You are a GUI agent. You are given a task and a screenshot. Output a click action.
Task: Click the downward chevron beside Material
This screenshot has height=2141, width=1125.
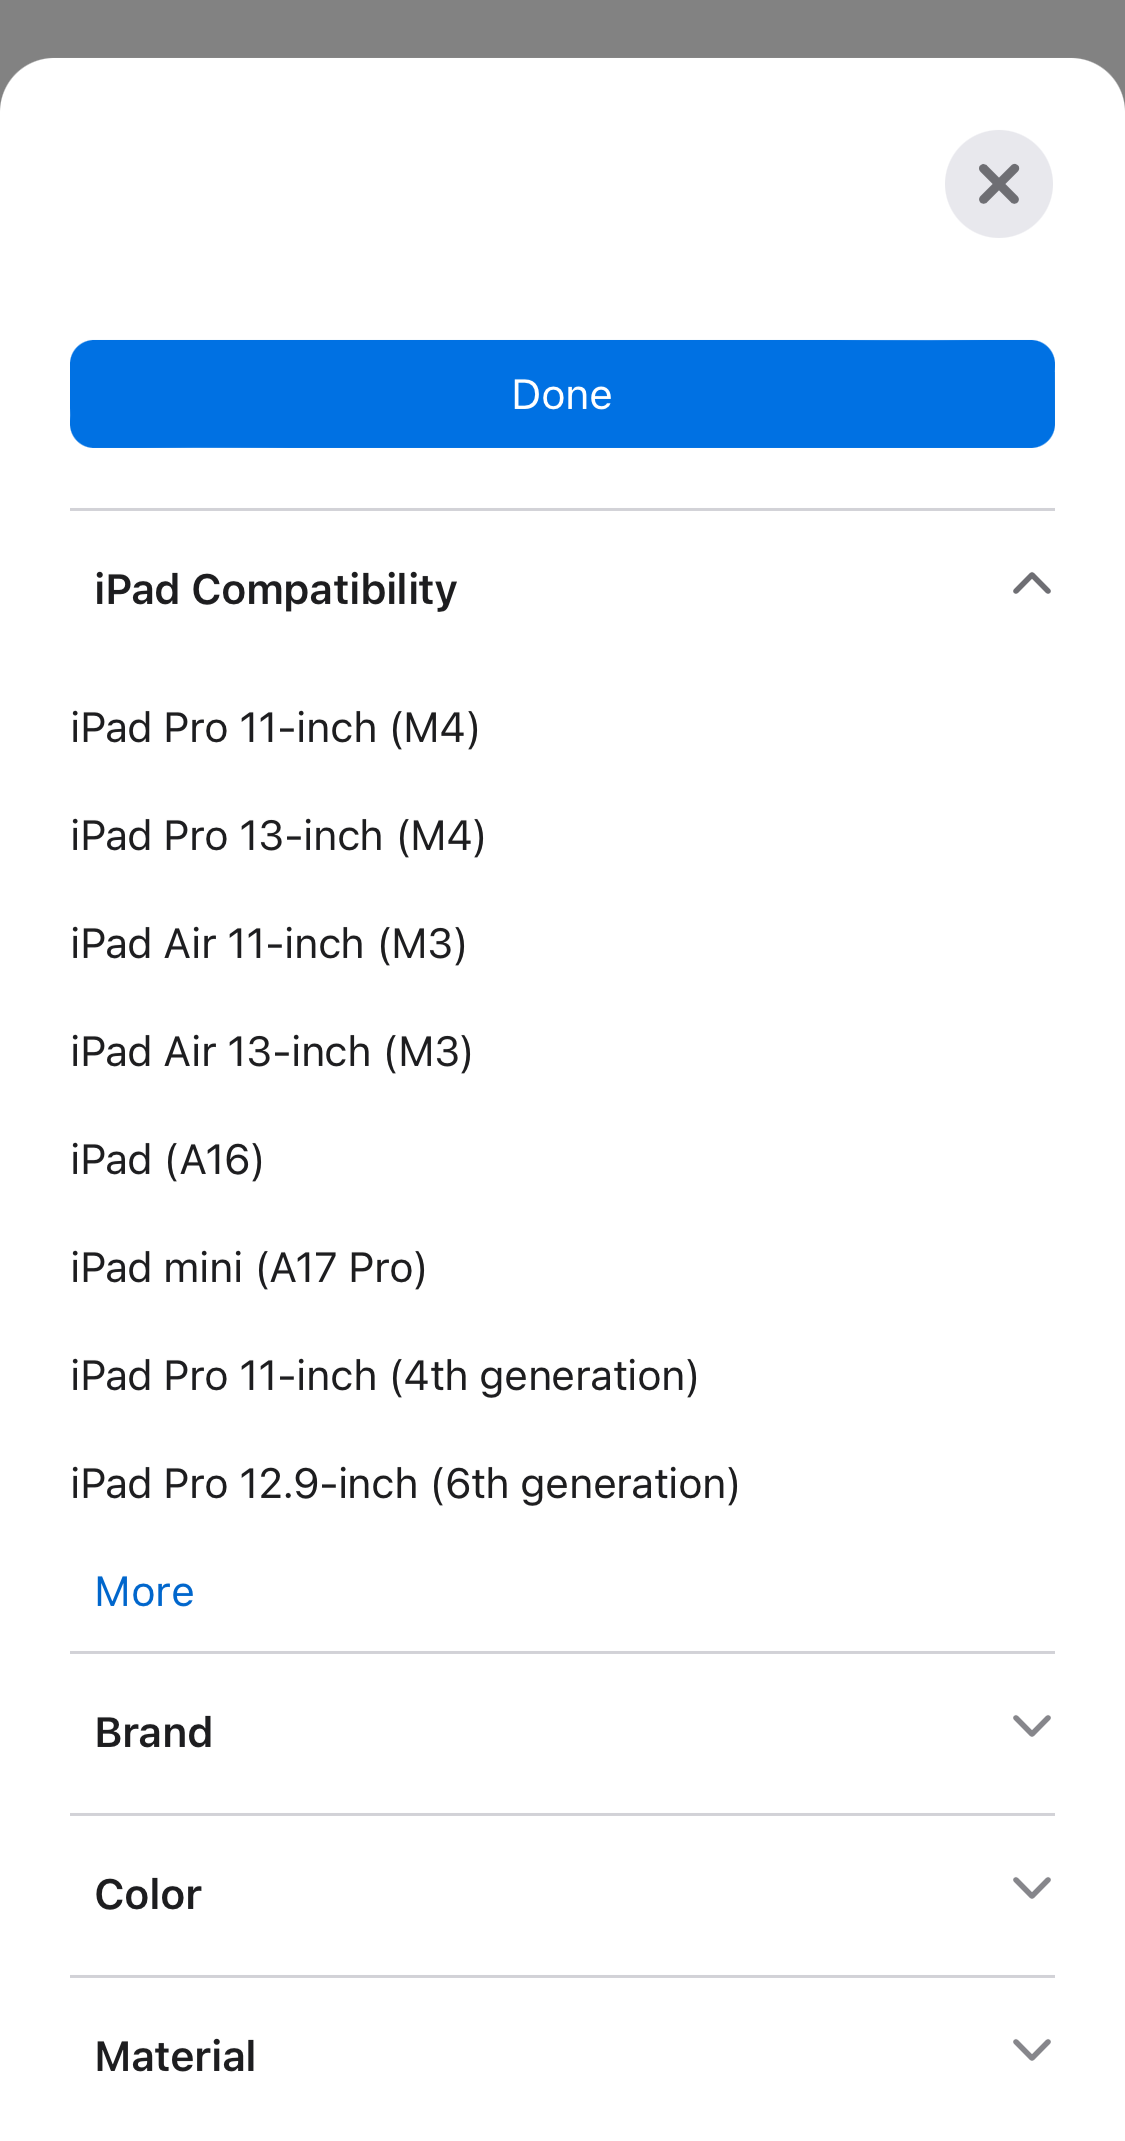tap(1031, 2051)
